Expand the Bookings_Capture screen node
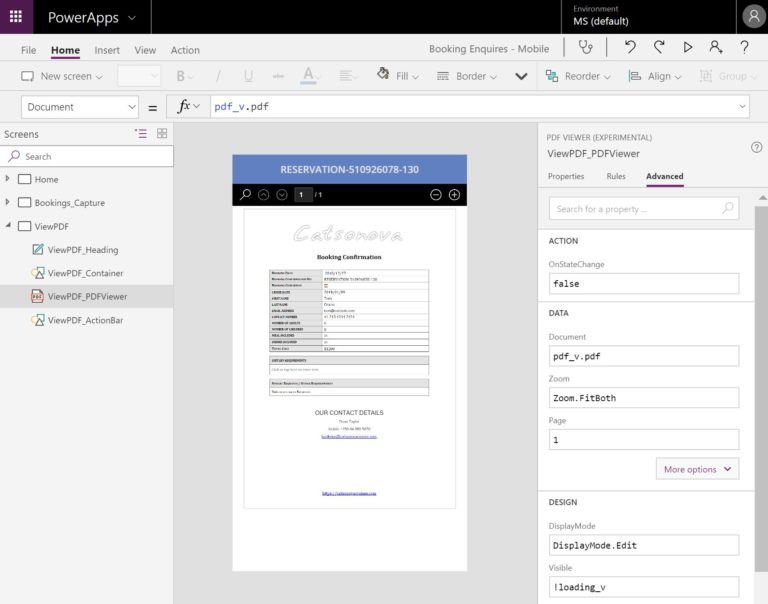Viewport: 768px width, 604px height. [7, 202]
